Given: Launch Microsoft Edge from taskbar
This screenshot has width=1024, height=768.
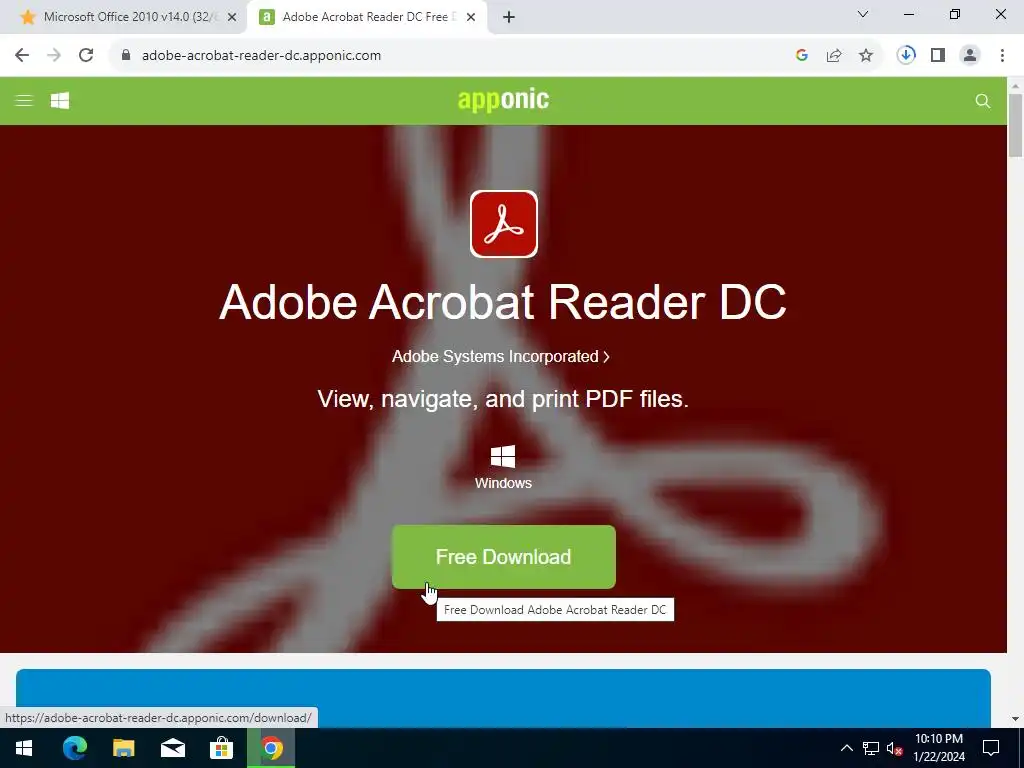Looking at the screenshot, I should click(75, 748).
